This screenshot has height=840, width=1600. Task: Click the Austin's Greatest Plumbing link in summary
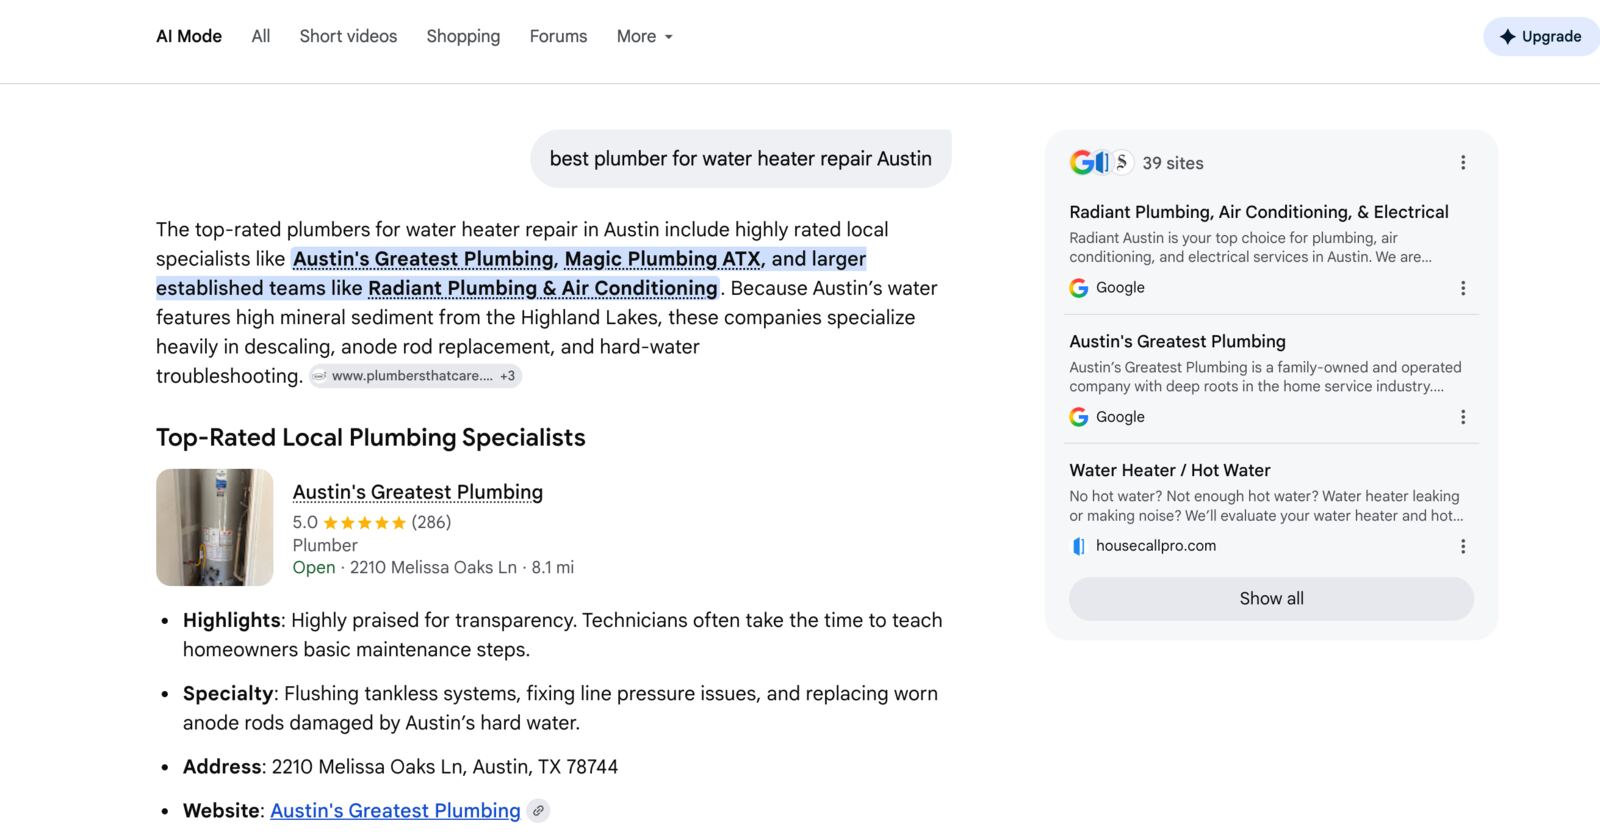[423, 259]
